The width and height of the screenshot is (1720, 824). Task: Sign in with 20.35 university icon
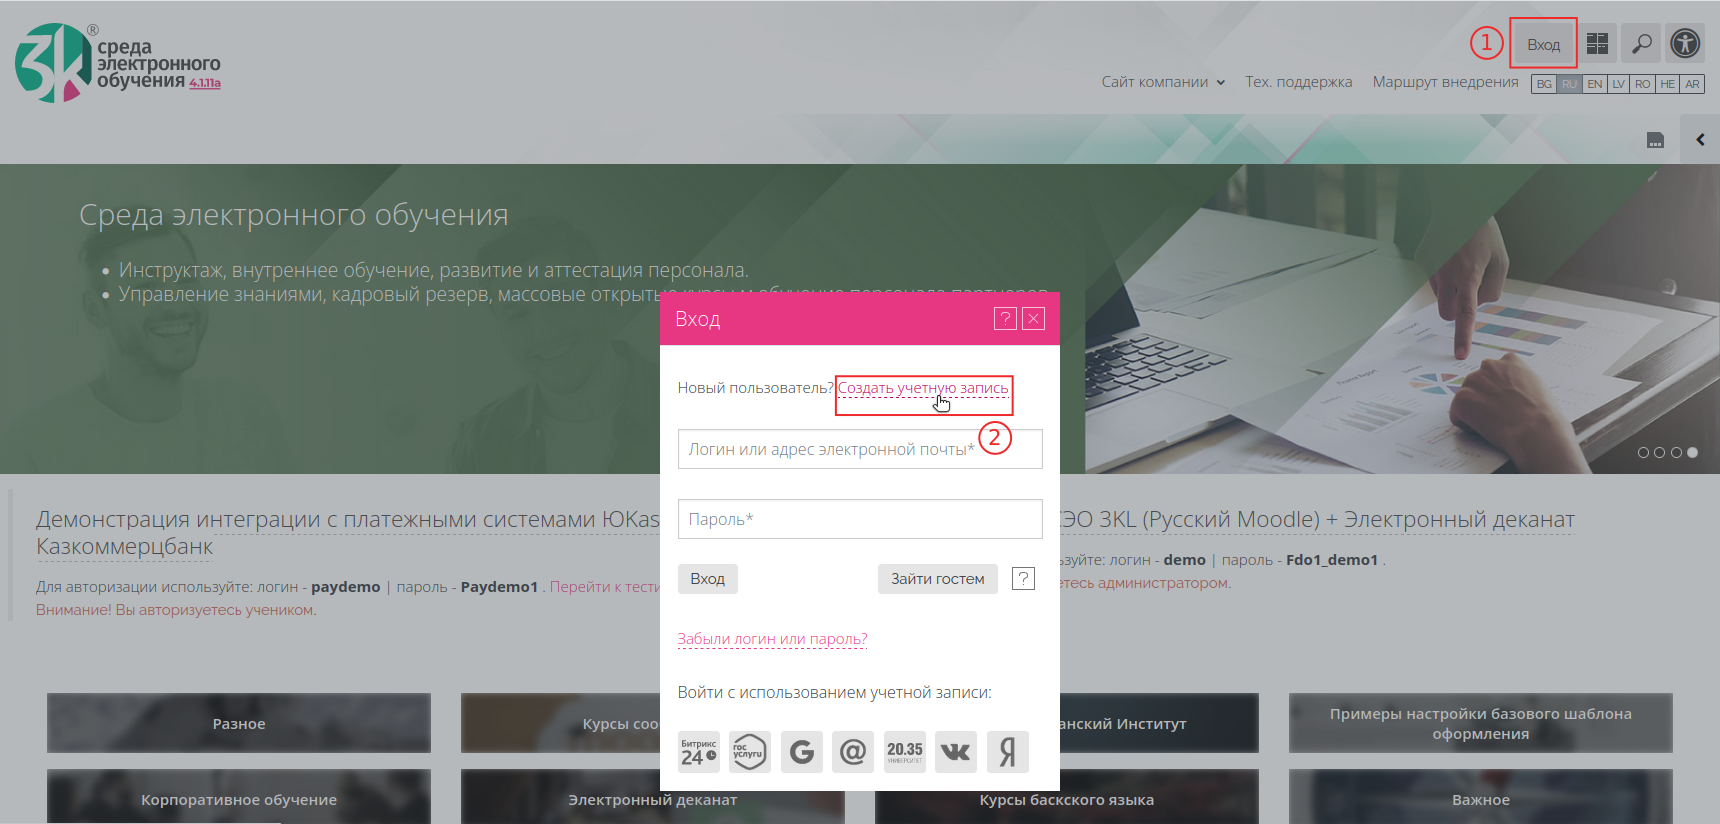(x=905, y=751)
